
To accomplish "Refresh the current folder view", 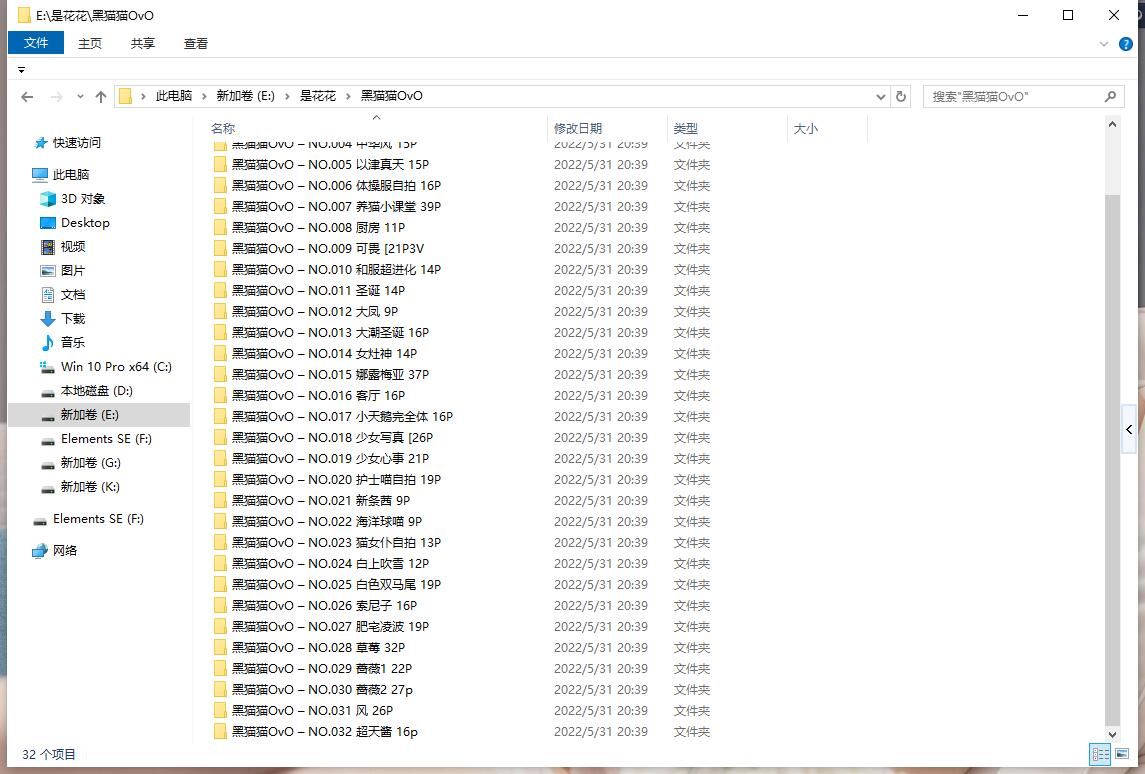I will (x=901, y=96).
